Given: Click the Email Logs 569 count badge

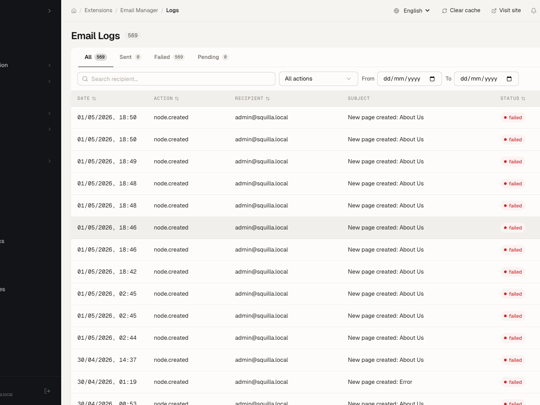Looking at the screenshot, I should point(133,35).
